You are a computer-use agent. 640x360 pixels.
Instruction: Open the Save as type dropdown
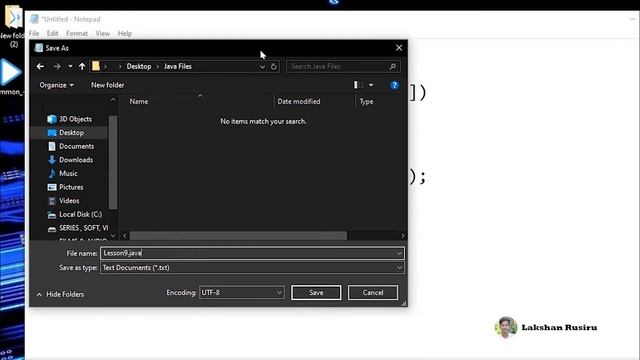point(252,268)
